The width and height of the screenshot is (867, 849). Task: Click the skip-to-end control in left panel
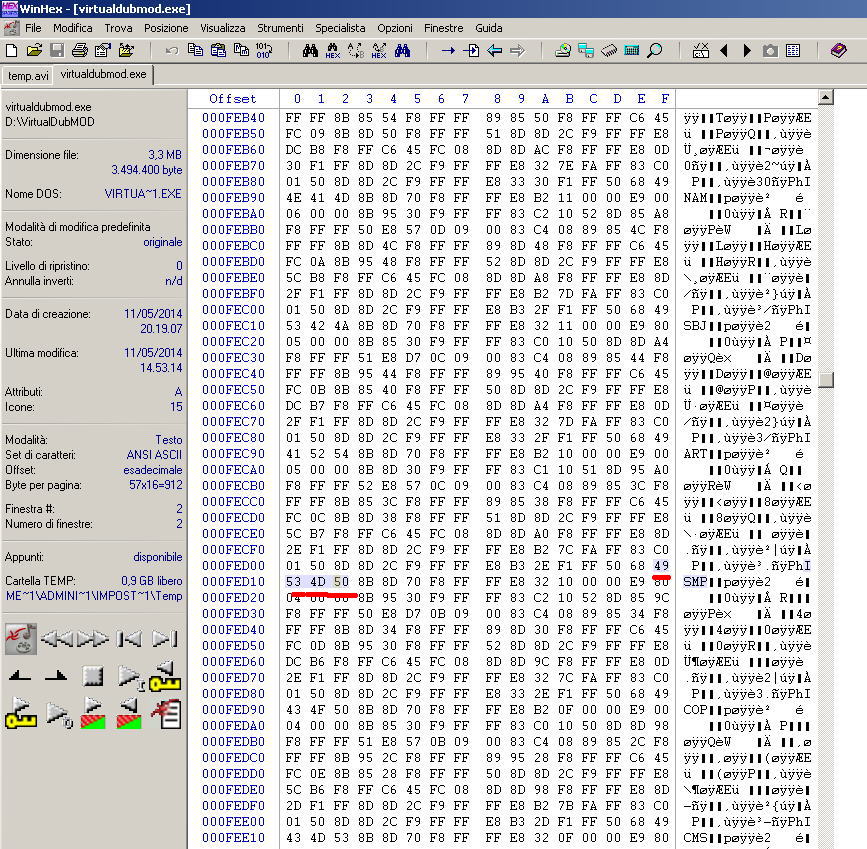pyautogui.click(x=165, y=639)
